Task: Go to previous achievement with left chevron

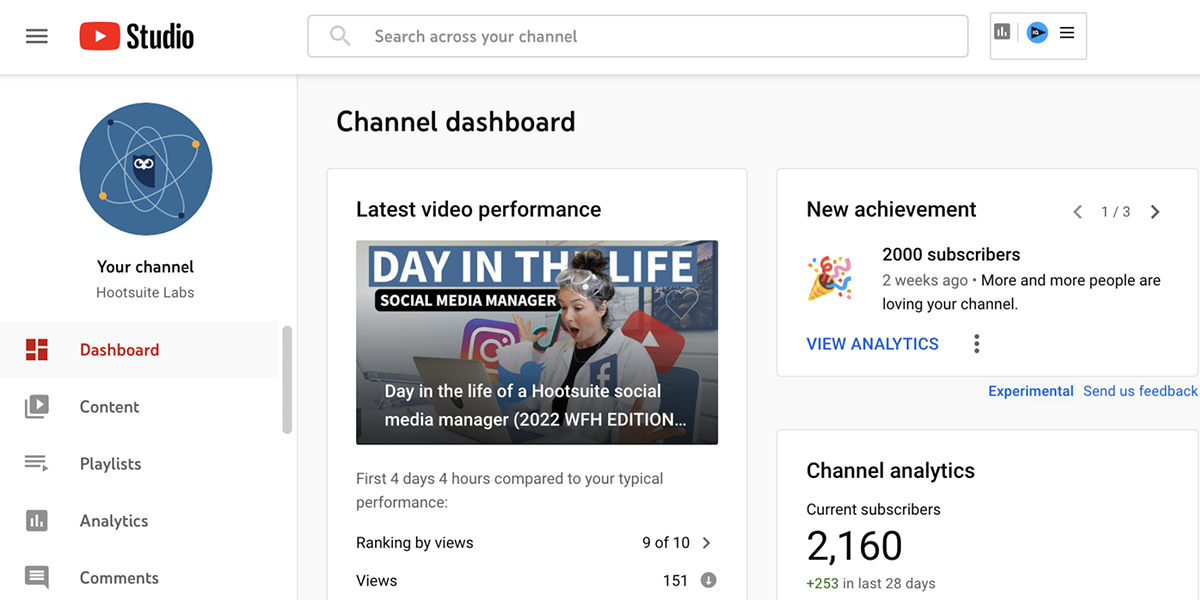Action: click(1078, 212)
